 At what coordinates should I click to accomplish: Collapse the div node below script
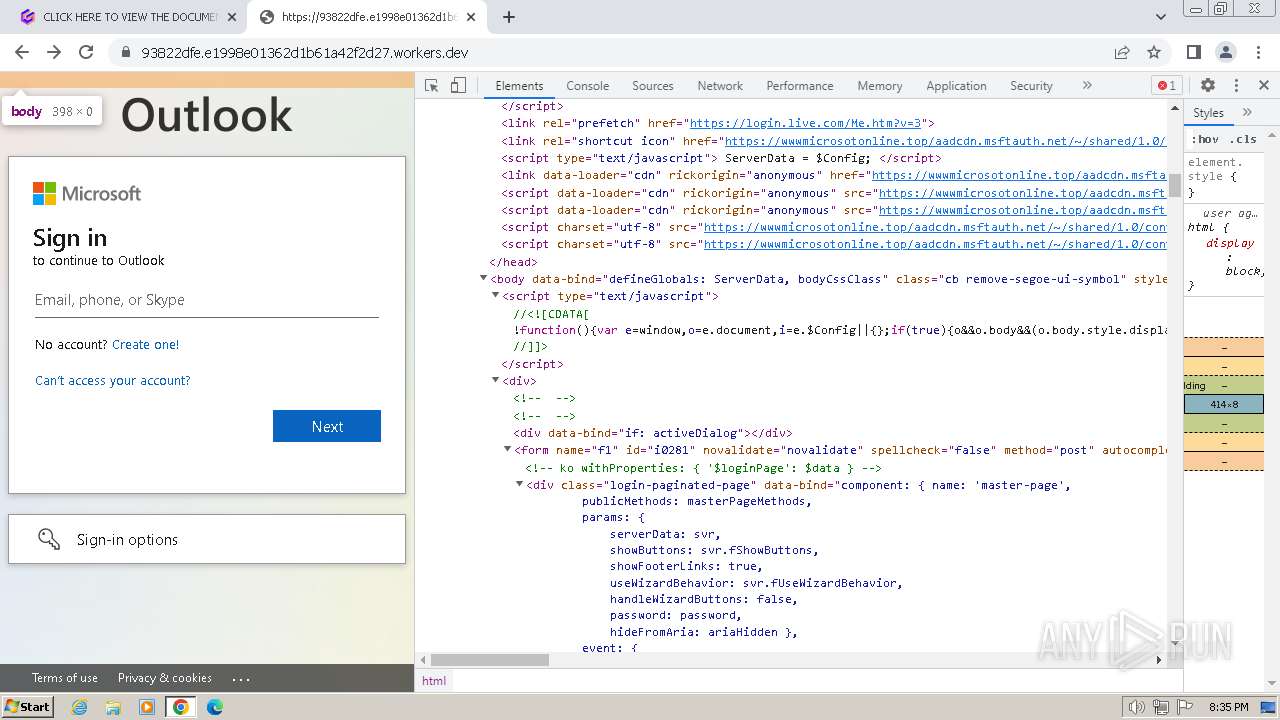click(x=496, y=380)
